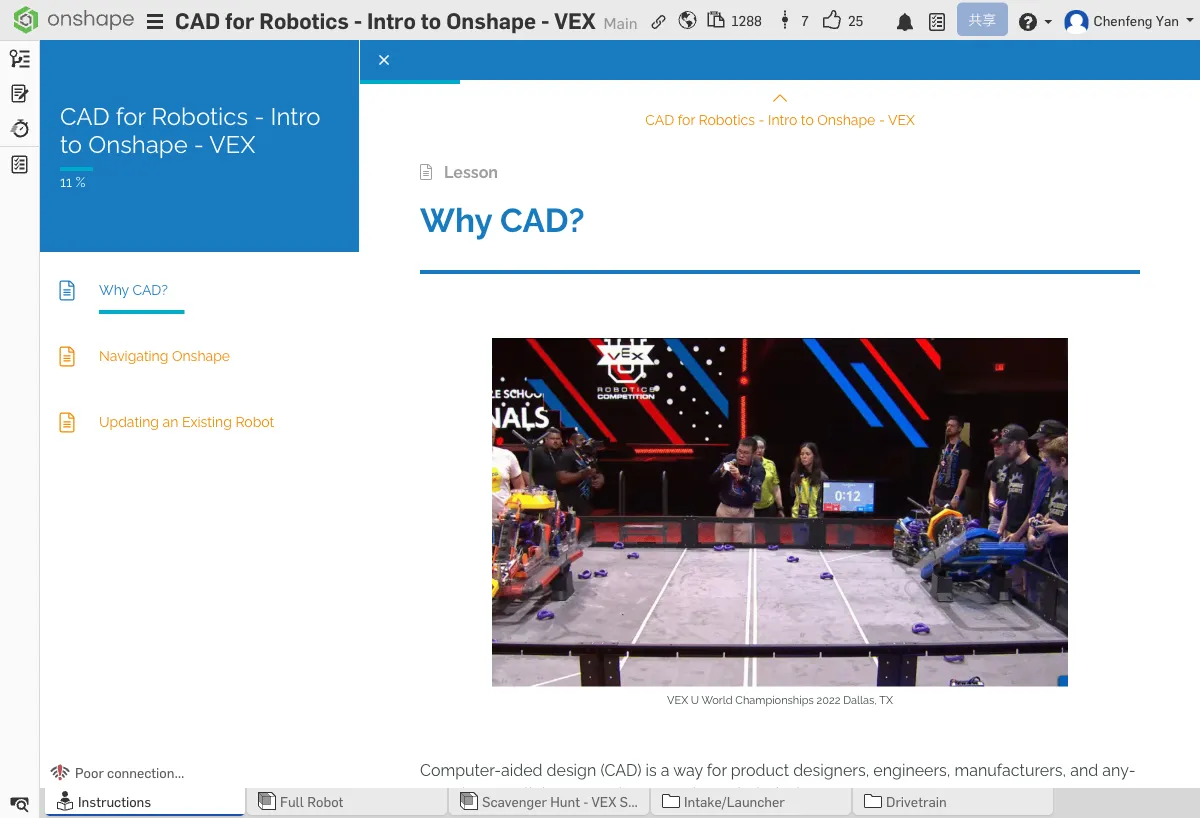
Task: Close the lesson panel with the X button
Action: [x=383, y=60]
